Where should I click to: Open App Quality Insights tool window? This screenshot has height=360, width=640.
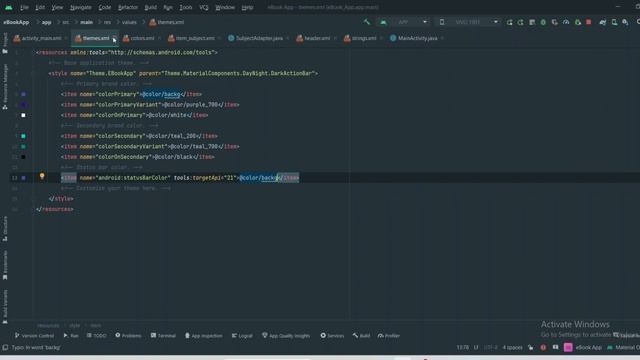click(286, 336)
